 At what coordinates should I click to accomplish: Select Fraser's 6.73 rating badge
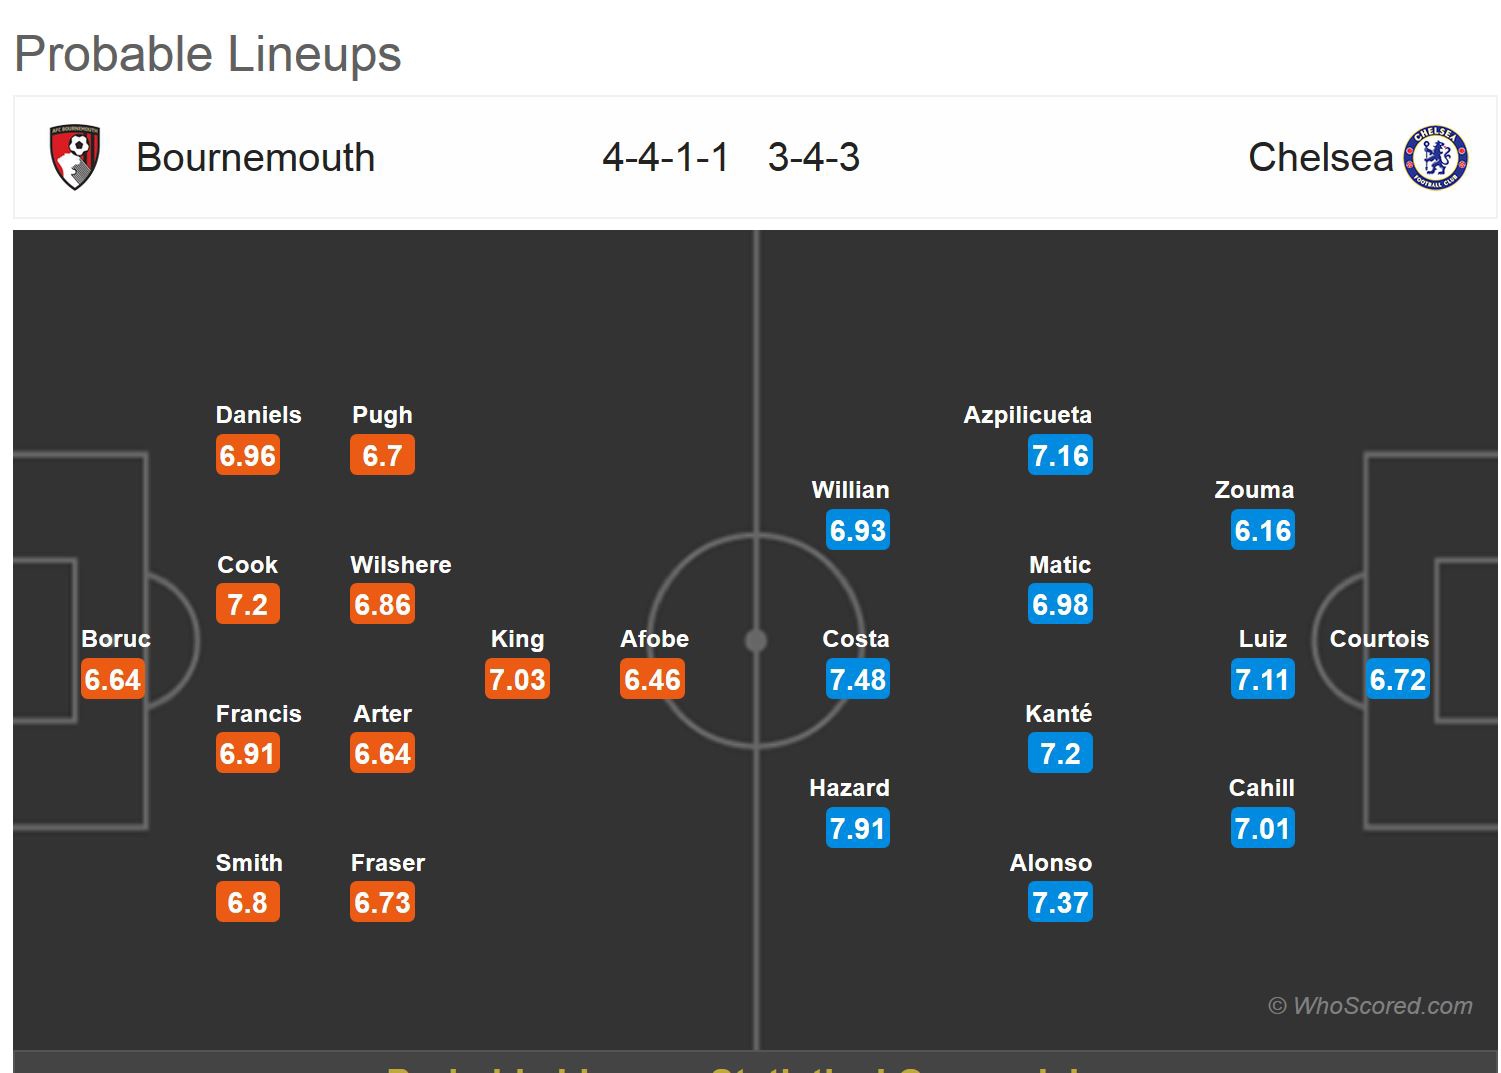(382, 903)
